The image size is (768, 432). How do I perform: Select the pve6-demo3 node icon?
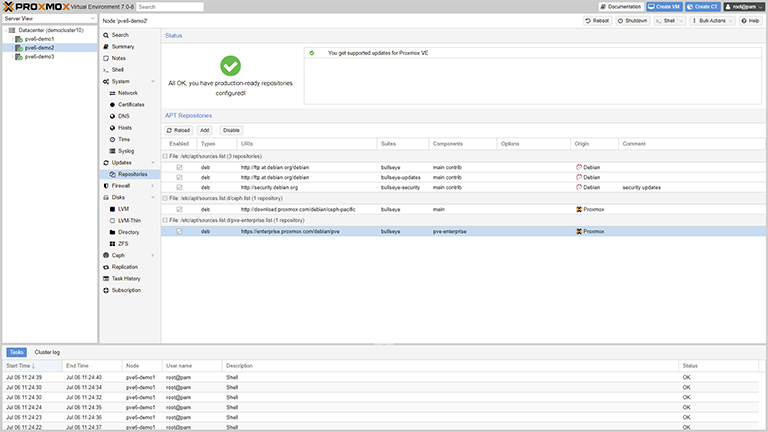click(x=19, y=57)
